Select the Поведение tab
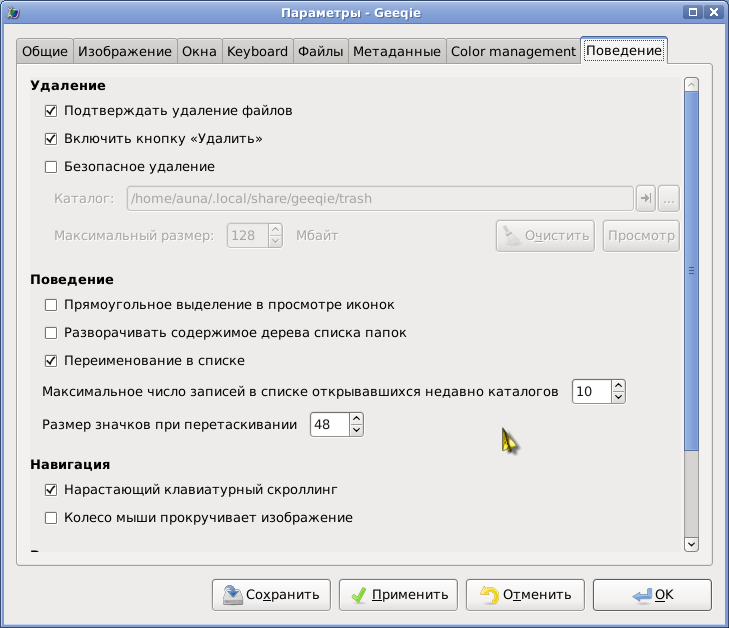729x628 pixels. pyautogui.click(x=624, y=50)
